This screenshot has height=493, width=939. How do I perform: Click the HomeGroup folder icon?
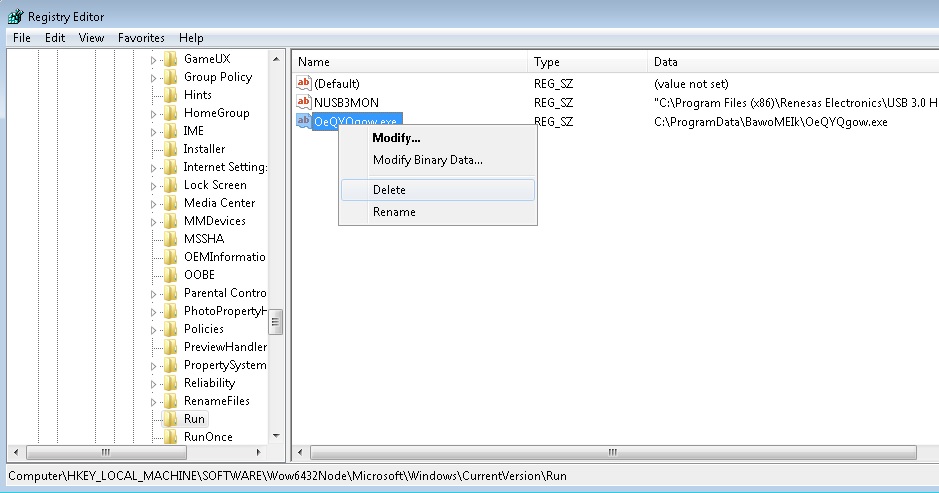click(x=171, y=113)
